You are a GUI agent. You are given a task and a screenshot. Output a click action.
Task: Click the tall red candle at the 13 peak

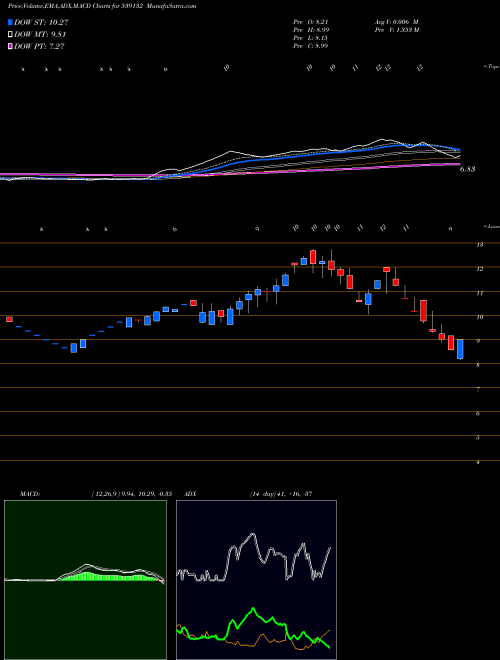(x=313, y=257)
